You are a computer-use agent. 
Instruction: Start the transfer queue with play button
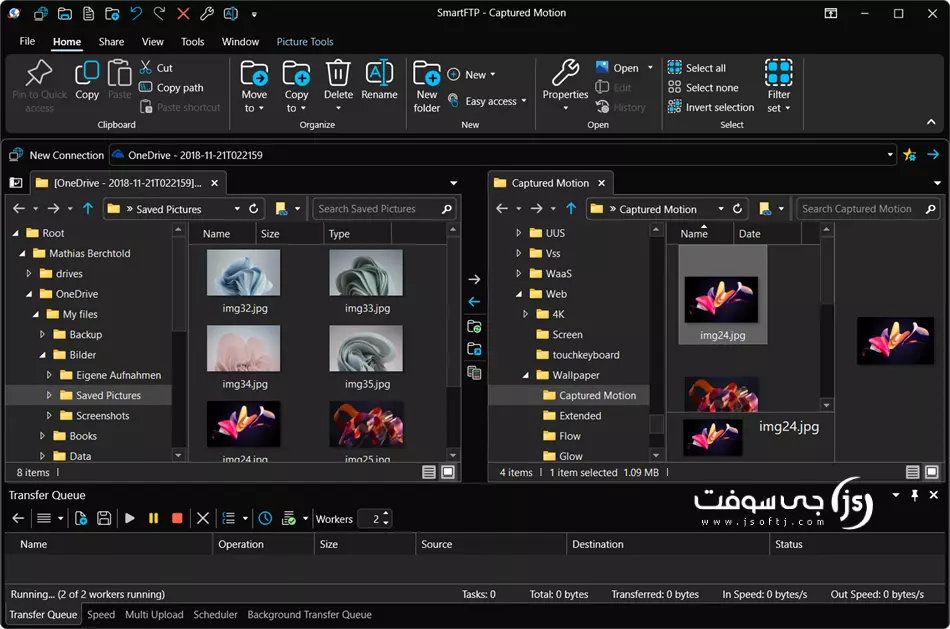(x=130, y=519)
